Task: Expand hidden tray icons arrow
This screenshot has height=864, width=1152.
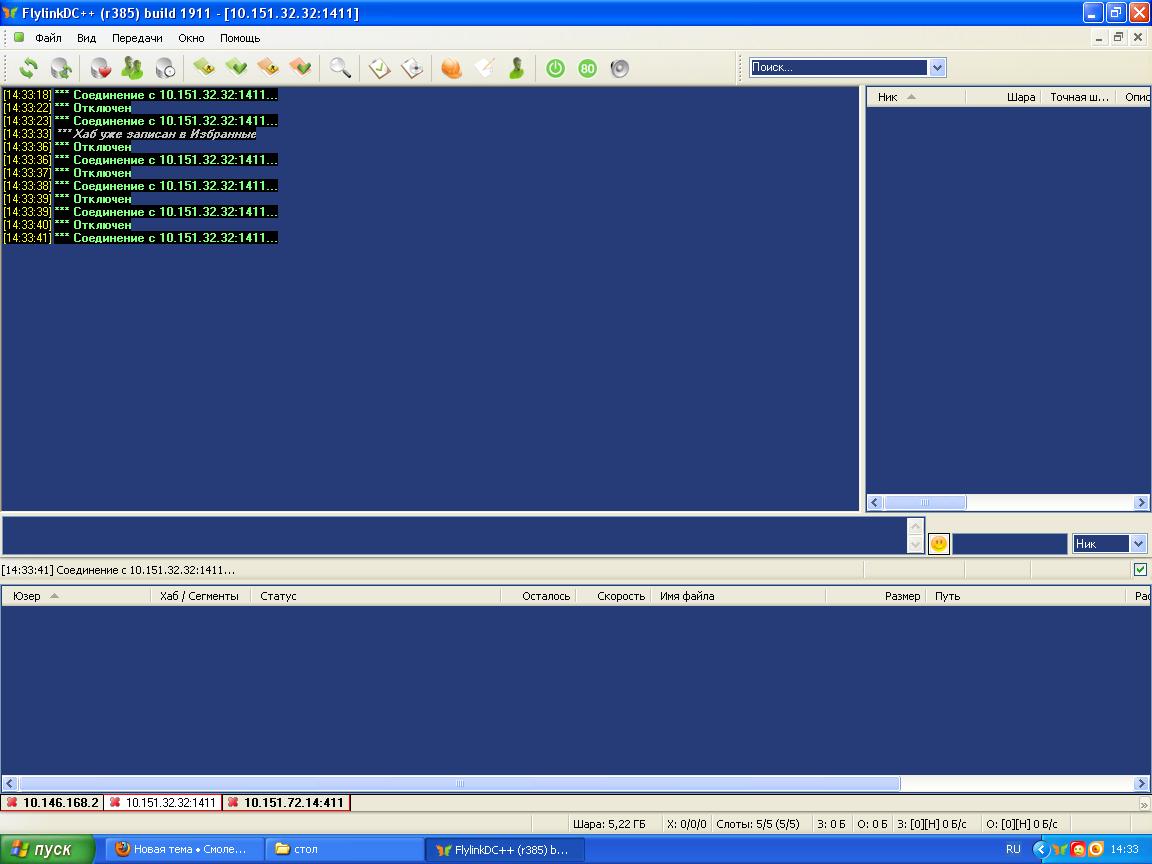Action: [1040, 849]
